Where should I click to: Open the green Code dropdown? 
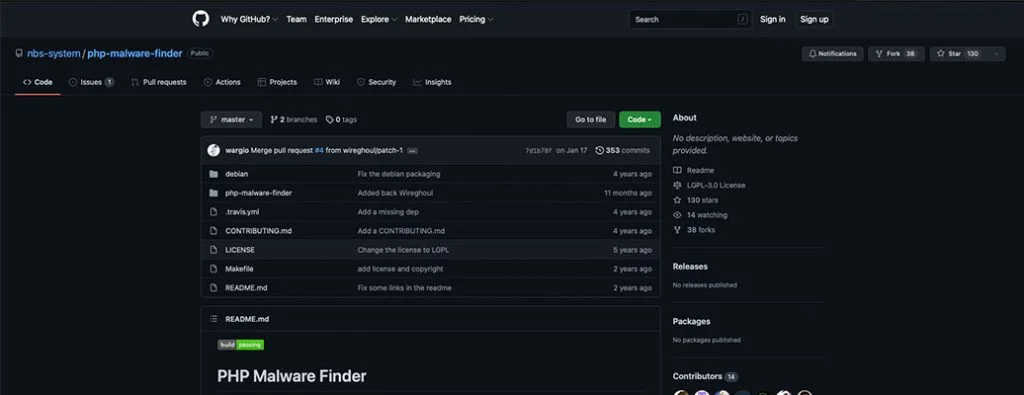tap(639, 119)
